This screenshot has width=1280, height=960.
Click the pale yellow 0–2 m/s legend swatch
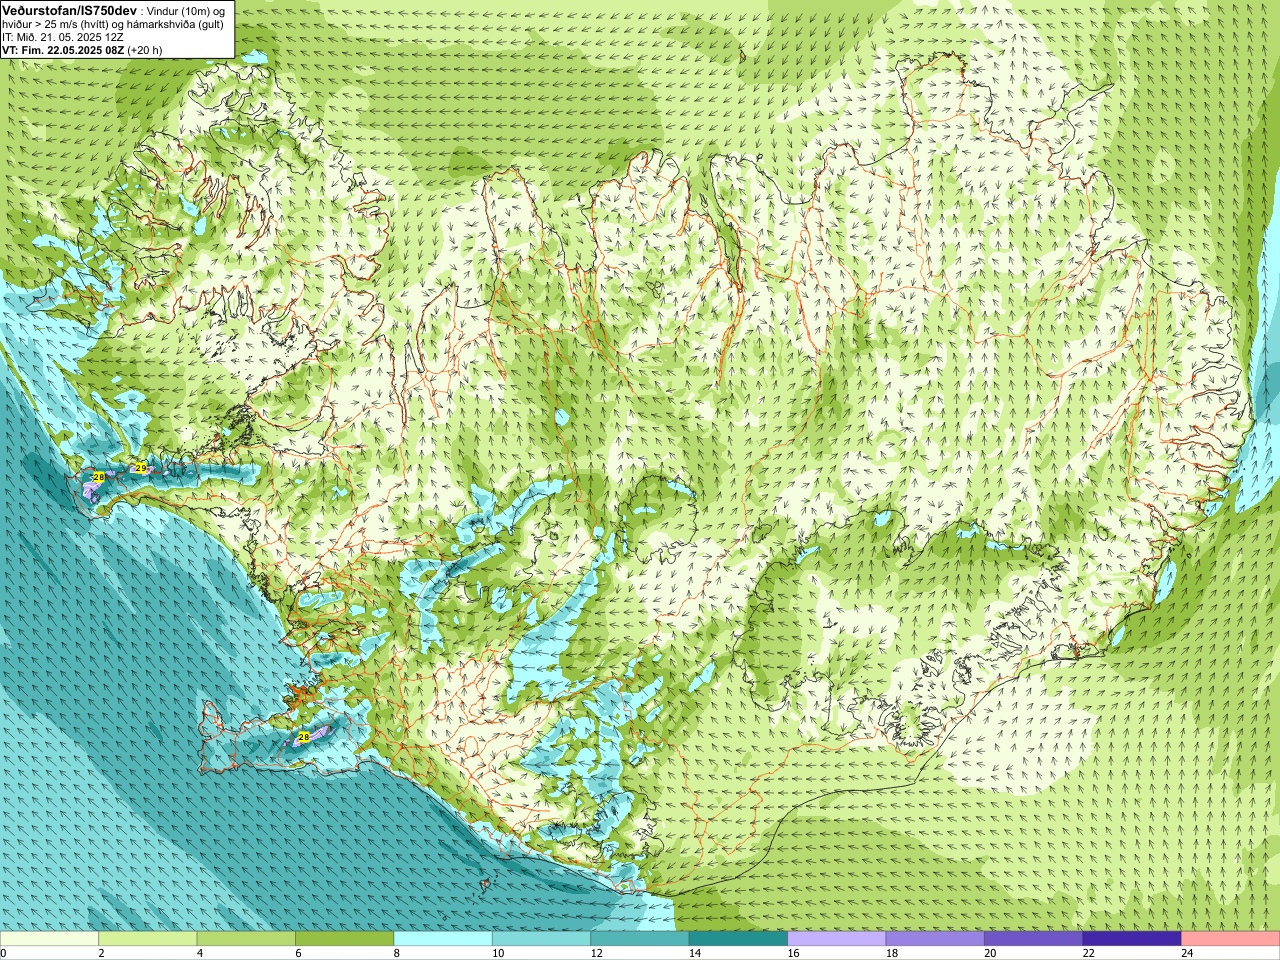click(x=49, y=939)
